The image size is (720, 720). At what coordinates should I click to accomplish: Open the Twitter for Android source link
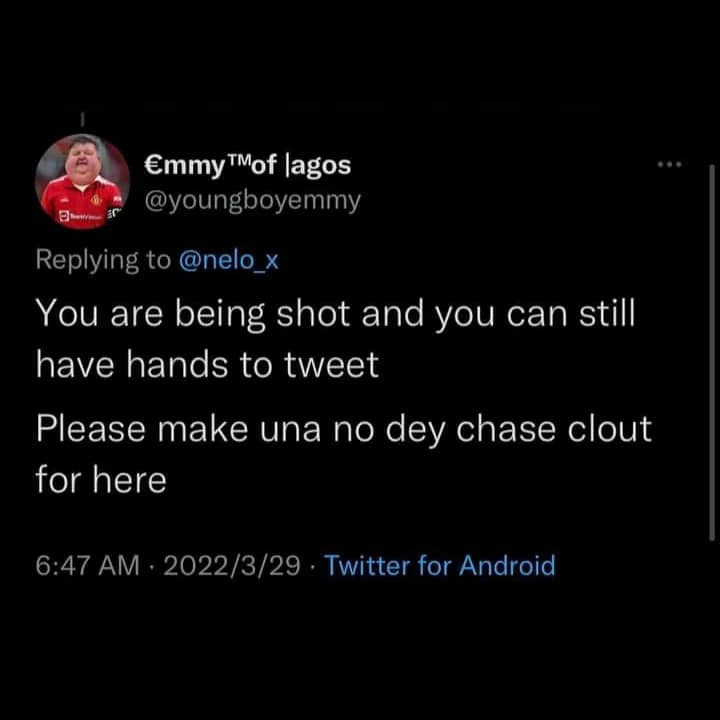[440, 566]
